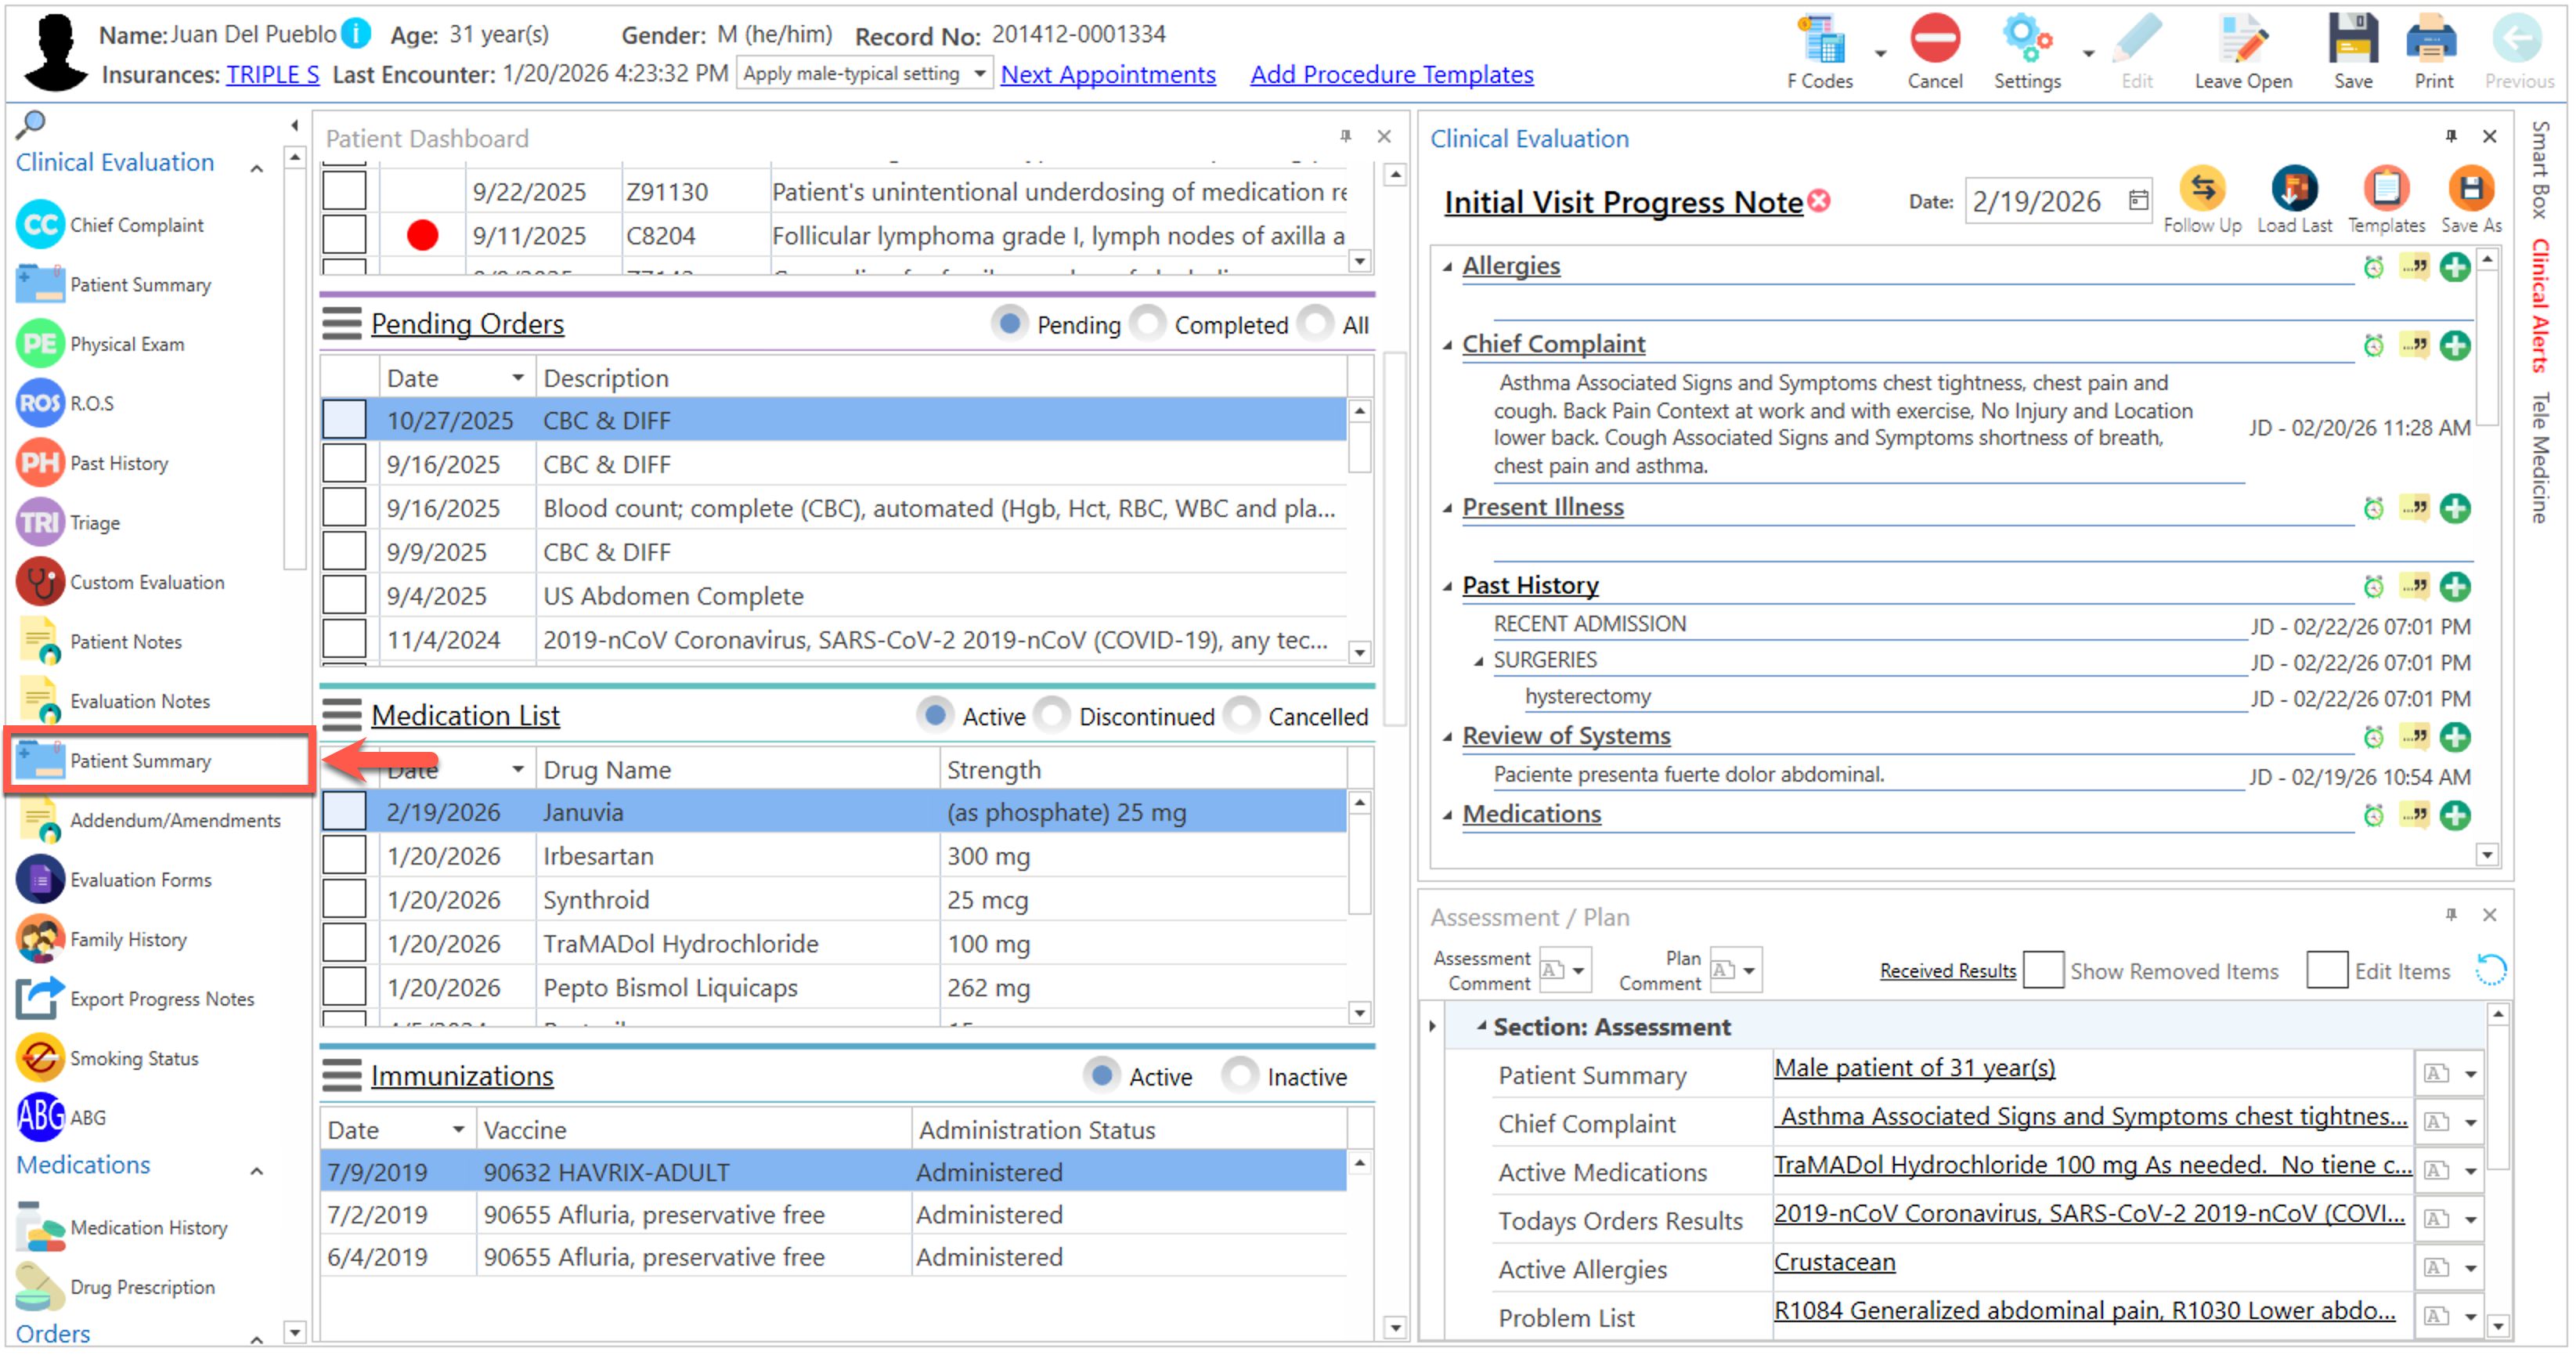This screenshot has width=2576, height=1355.
Task: Select the Completed radio for Pending Orders
Action: click(x=1149, y=324)
